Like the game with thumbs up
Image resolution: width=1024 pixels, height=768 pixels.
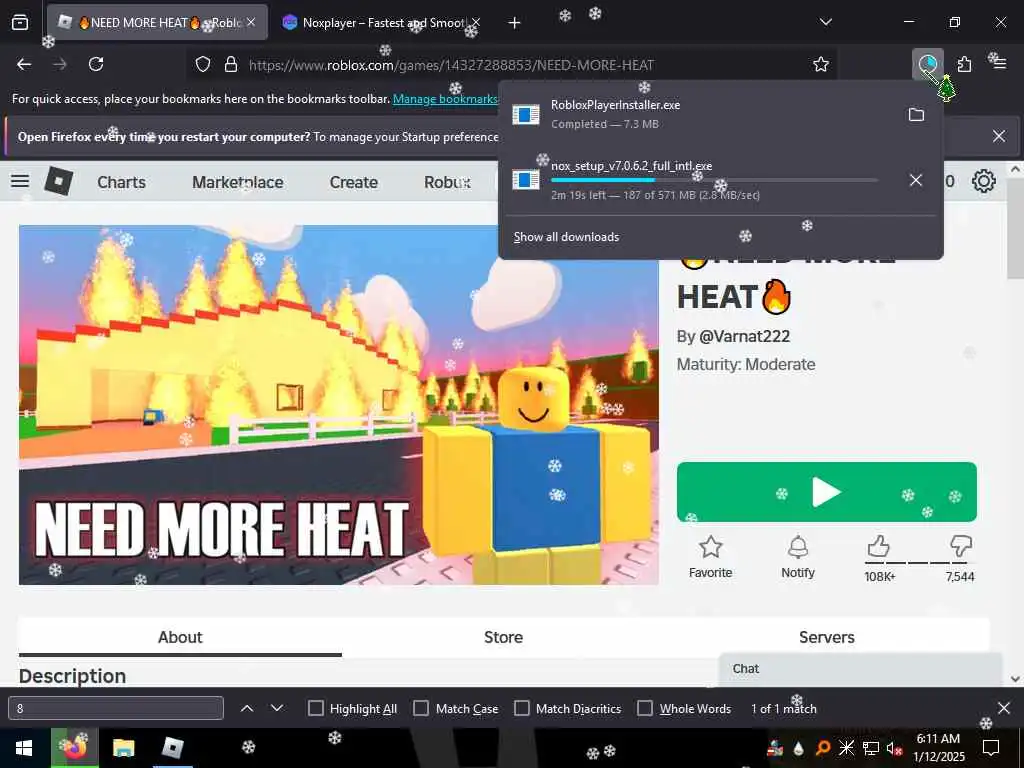click(879, 547)
